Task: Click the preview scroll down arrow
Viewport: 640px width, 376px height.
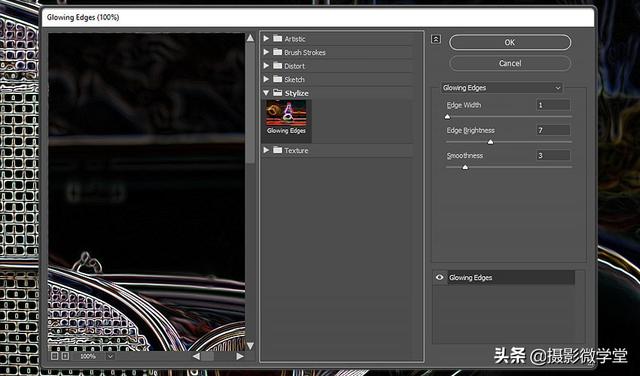Action: point(250,346)
